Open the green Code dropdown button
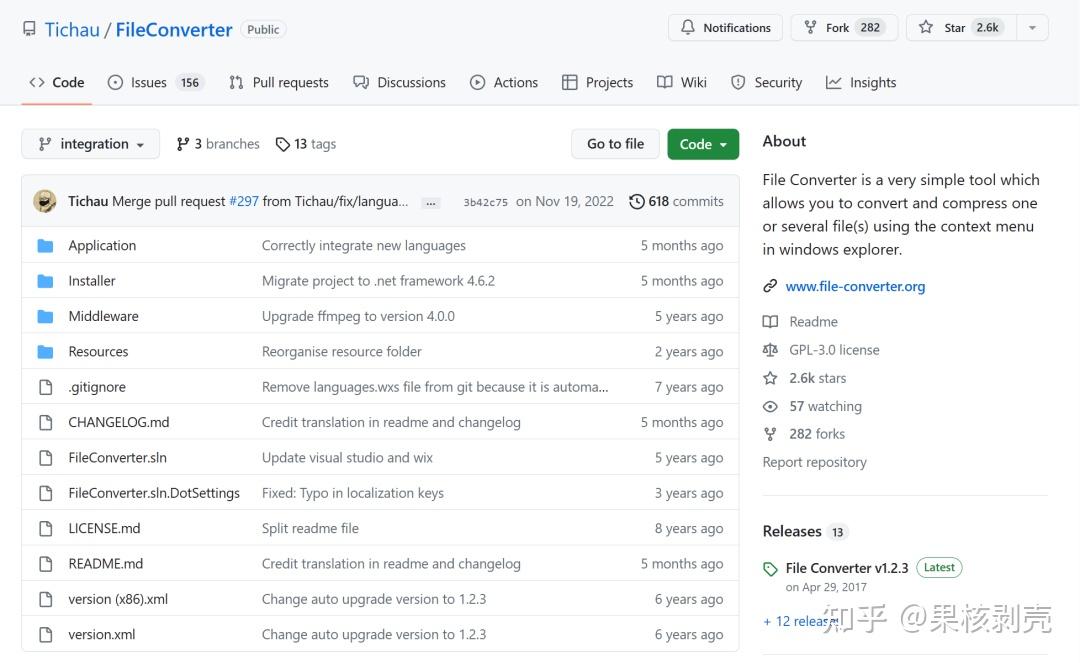The image size is (1080, 663). (x=703, y=144)
